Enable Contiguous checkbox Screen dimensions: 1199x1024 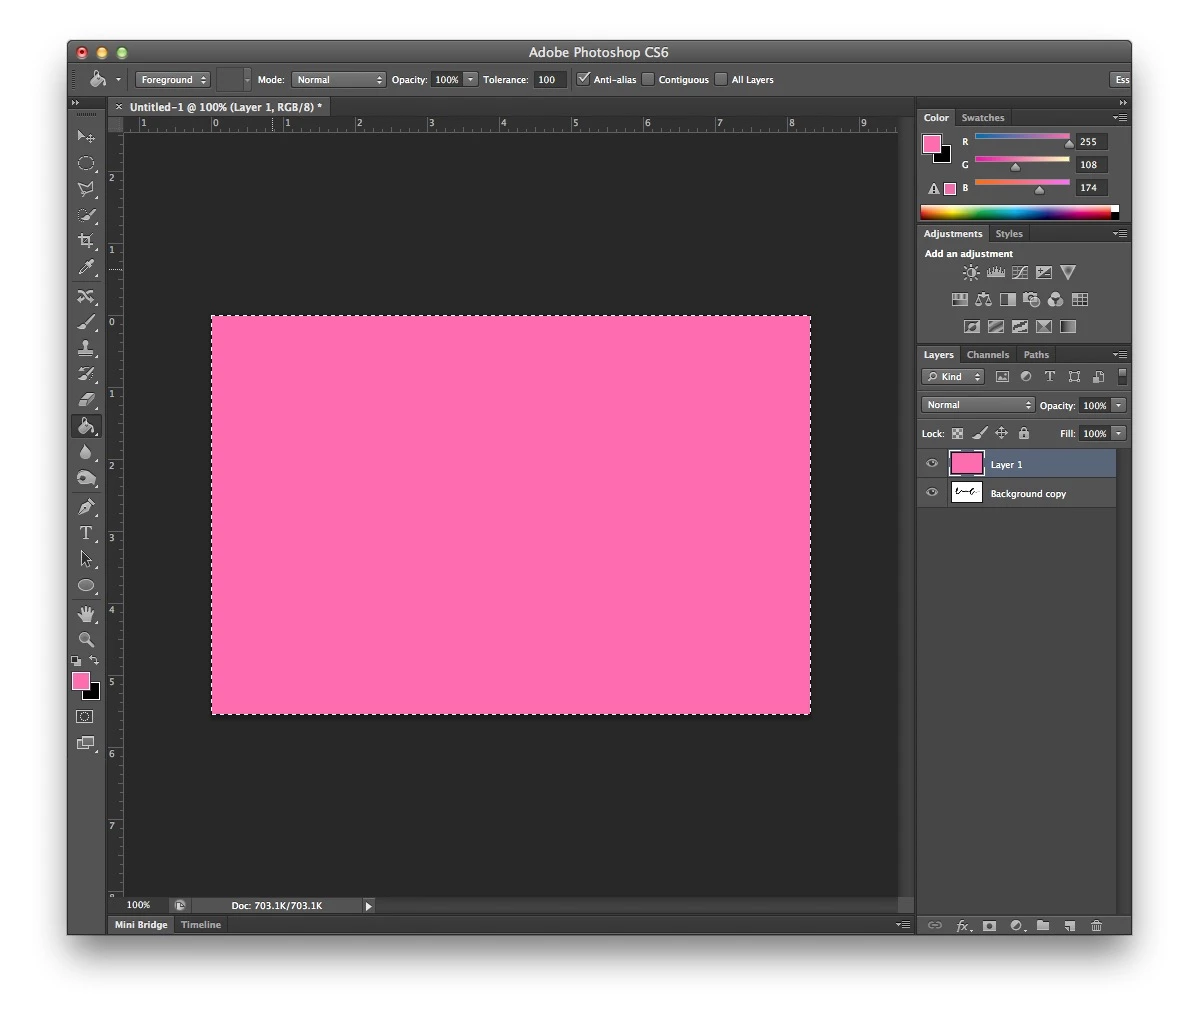pyautogui.click(x=648, y=80)
